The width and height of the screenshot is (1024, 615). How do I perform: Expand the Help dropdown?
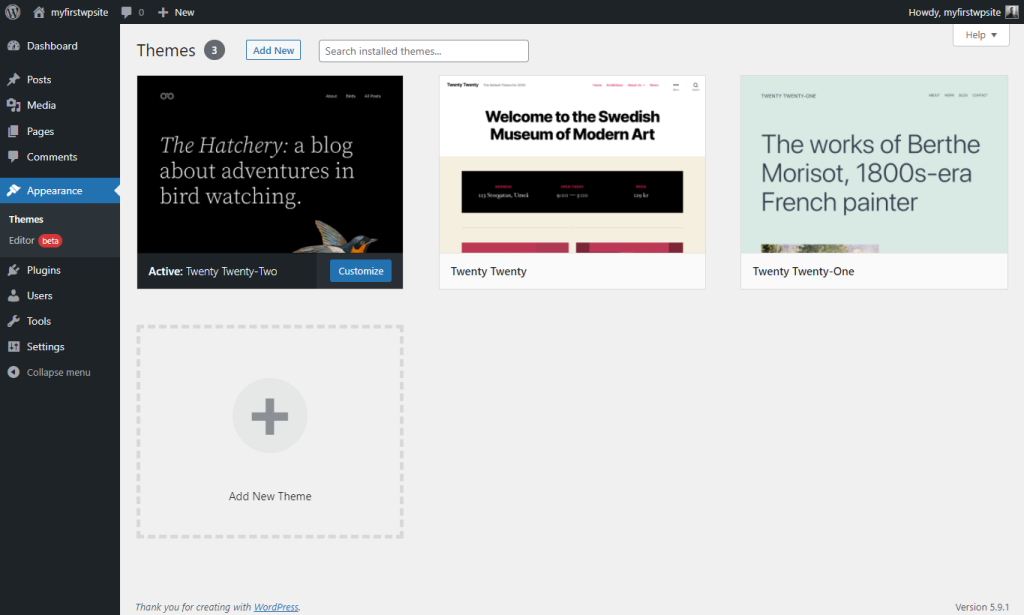[x=979, y=34]
